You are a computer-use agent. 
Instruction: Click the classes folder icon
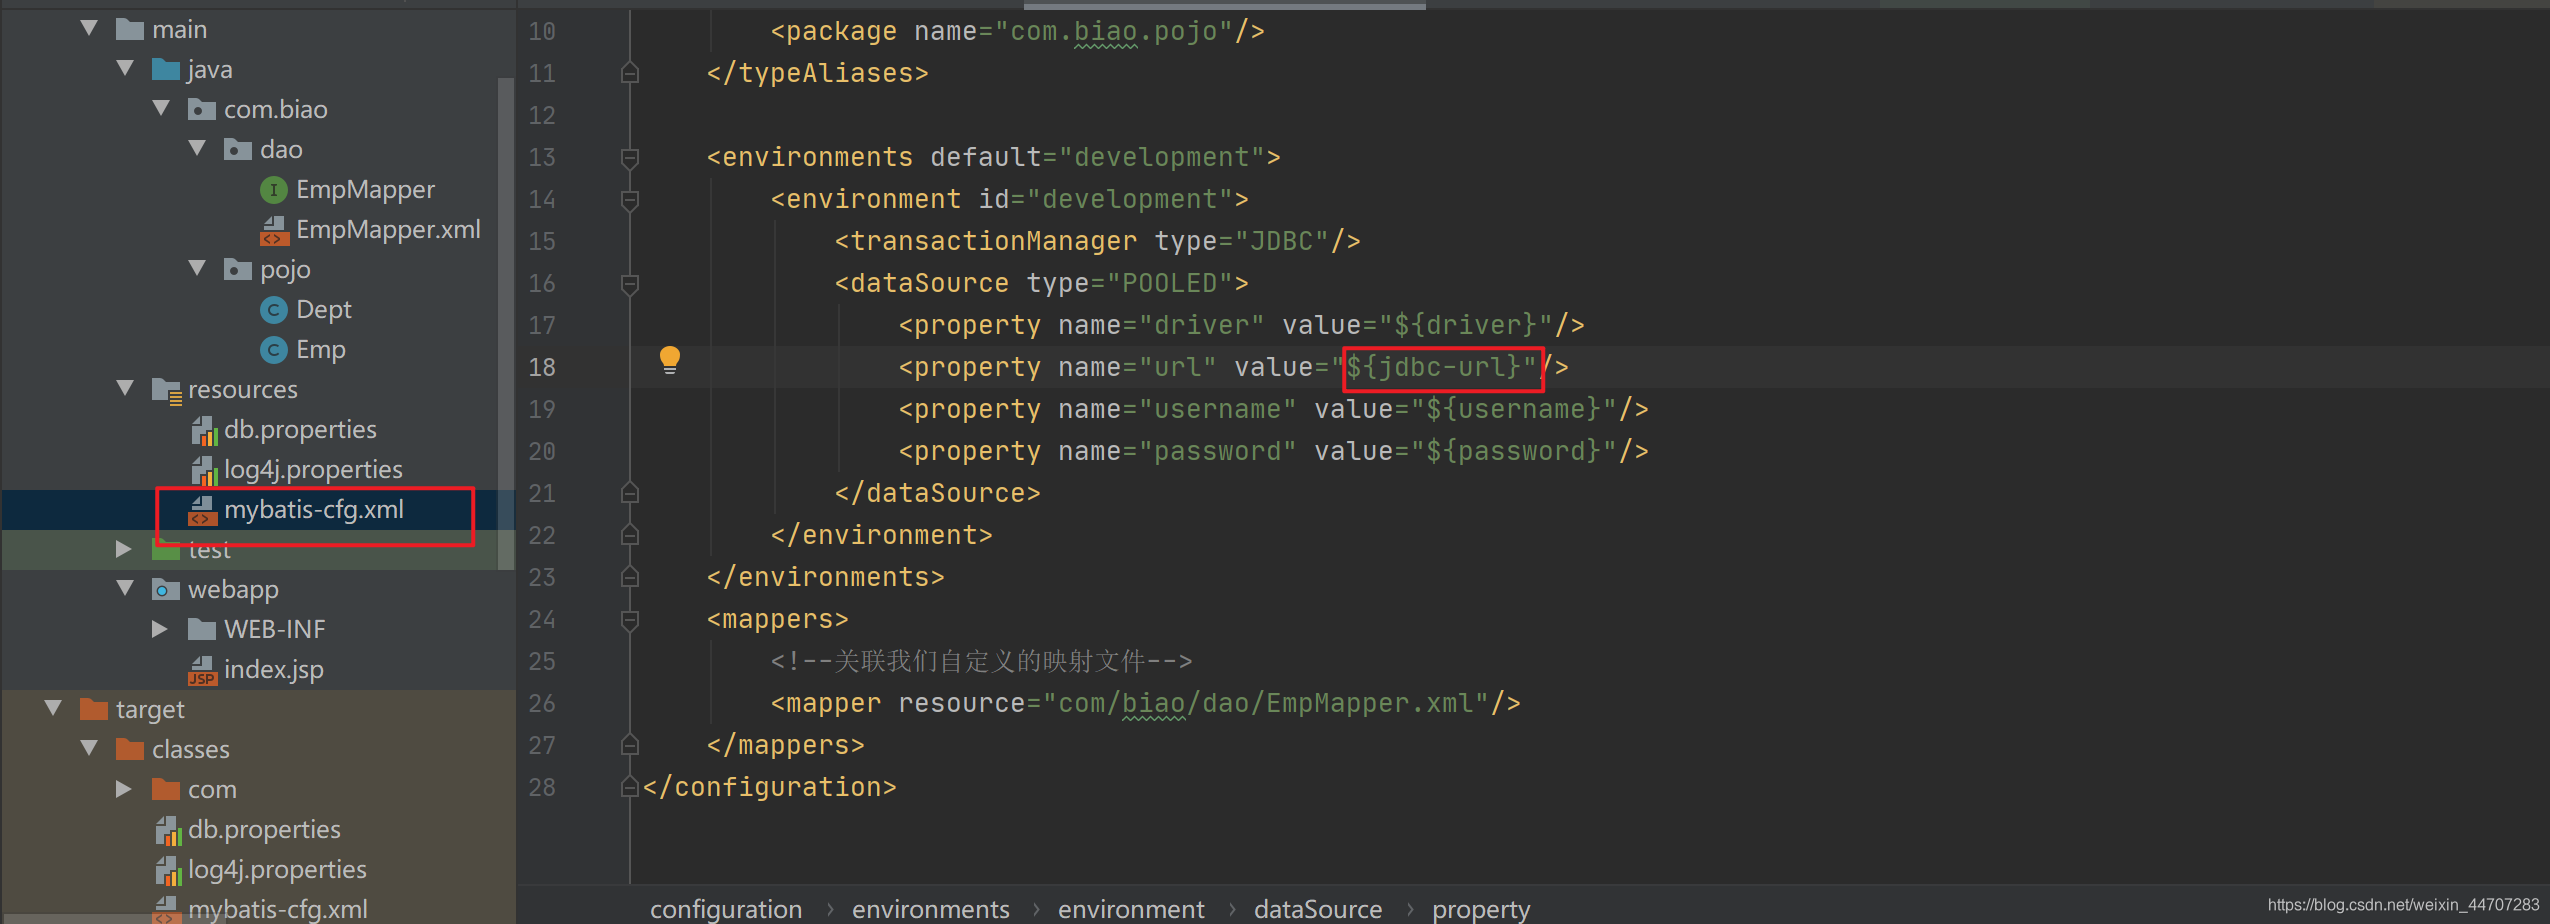pos(130,750)
